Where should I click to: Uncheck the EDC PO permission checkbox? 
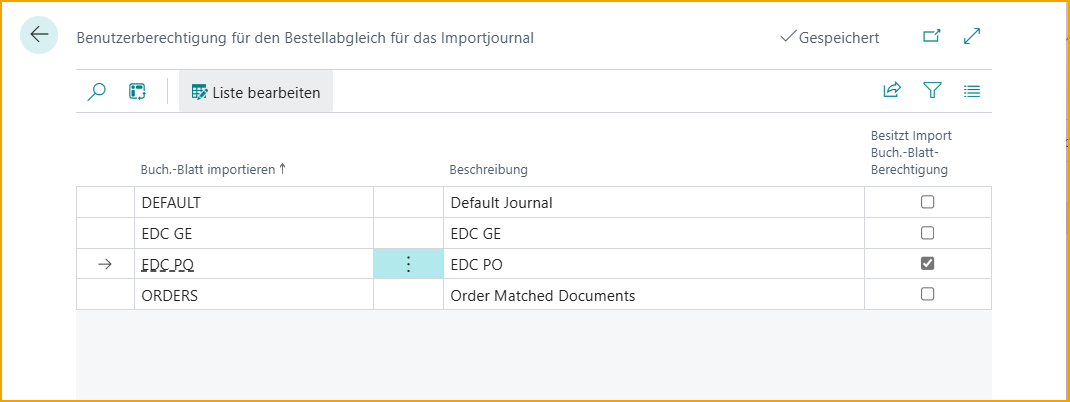928,264
